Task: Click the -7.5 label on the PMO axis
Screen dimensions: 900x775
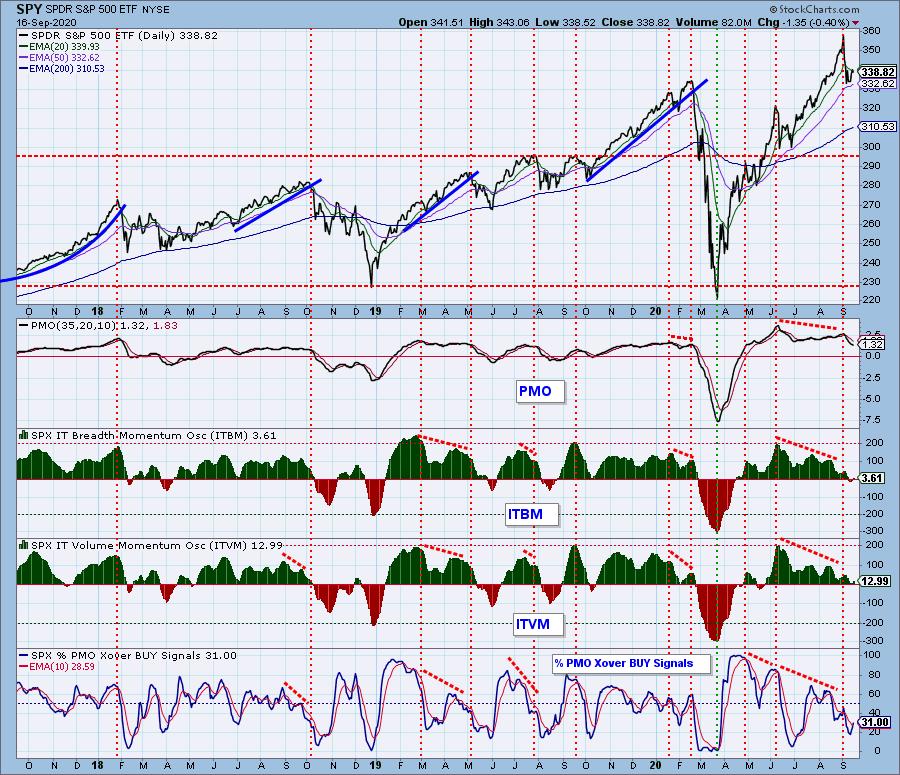Action: [x=872, y=420]
